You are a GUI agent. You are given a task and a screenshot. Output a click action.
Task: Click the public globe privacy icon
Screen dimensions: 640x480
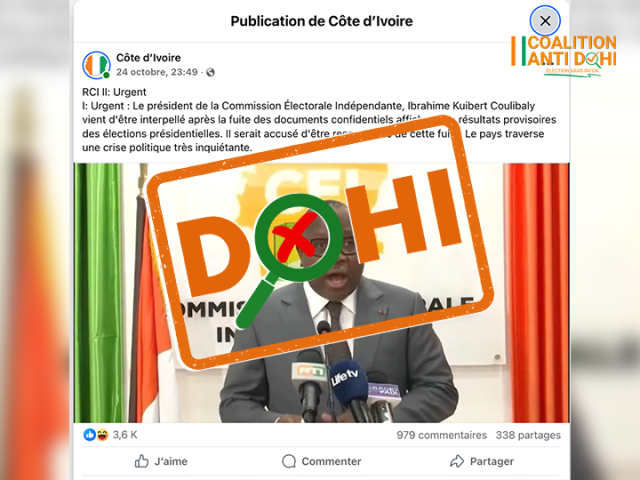tap(210, 72)
